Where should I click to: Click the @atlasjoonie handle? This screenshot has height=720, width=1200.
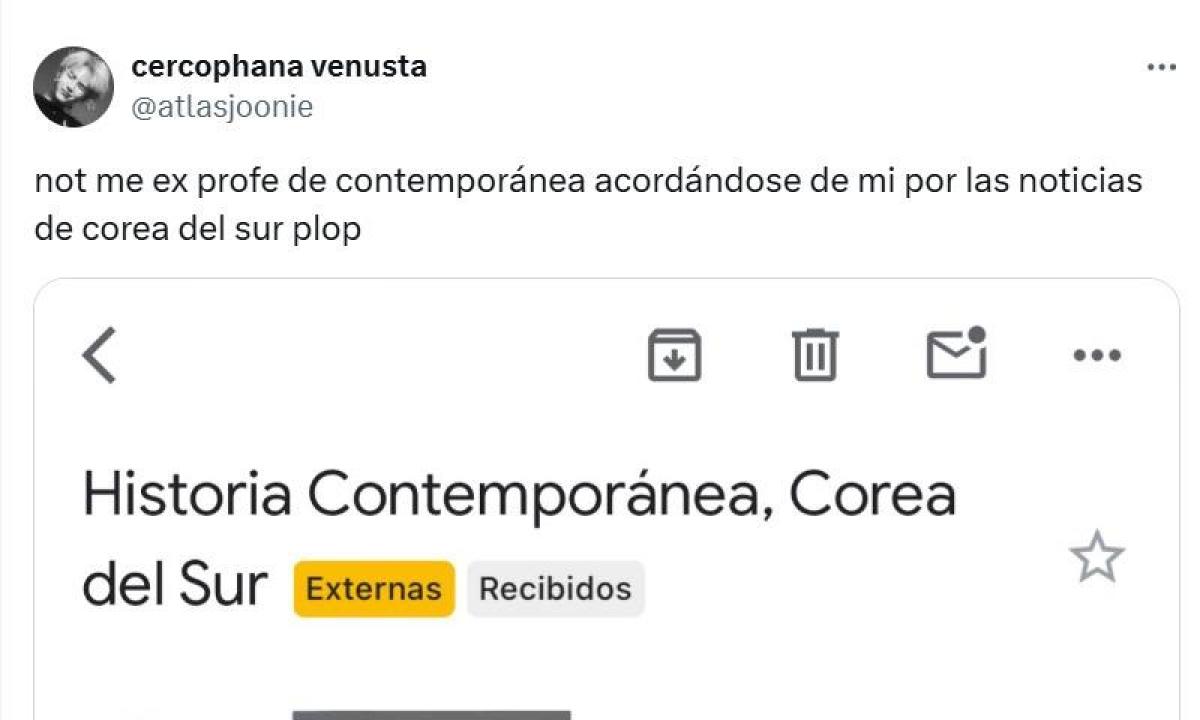(222, 106)
